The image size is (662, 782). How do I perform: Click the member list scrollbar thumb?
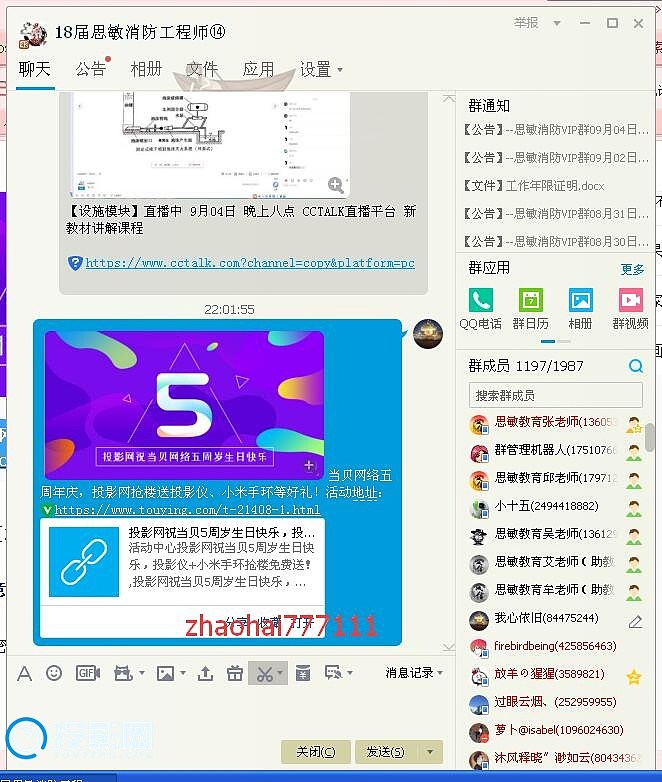[650, 437]
